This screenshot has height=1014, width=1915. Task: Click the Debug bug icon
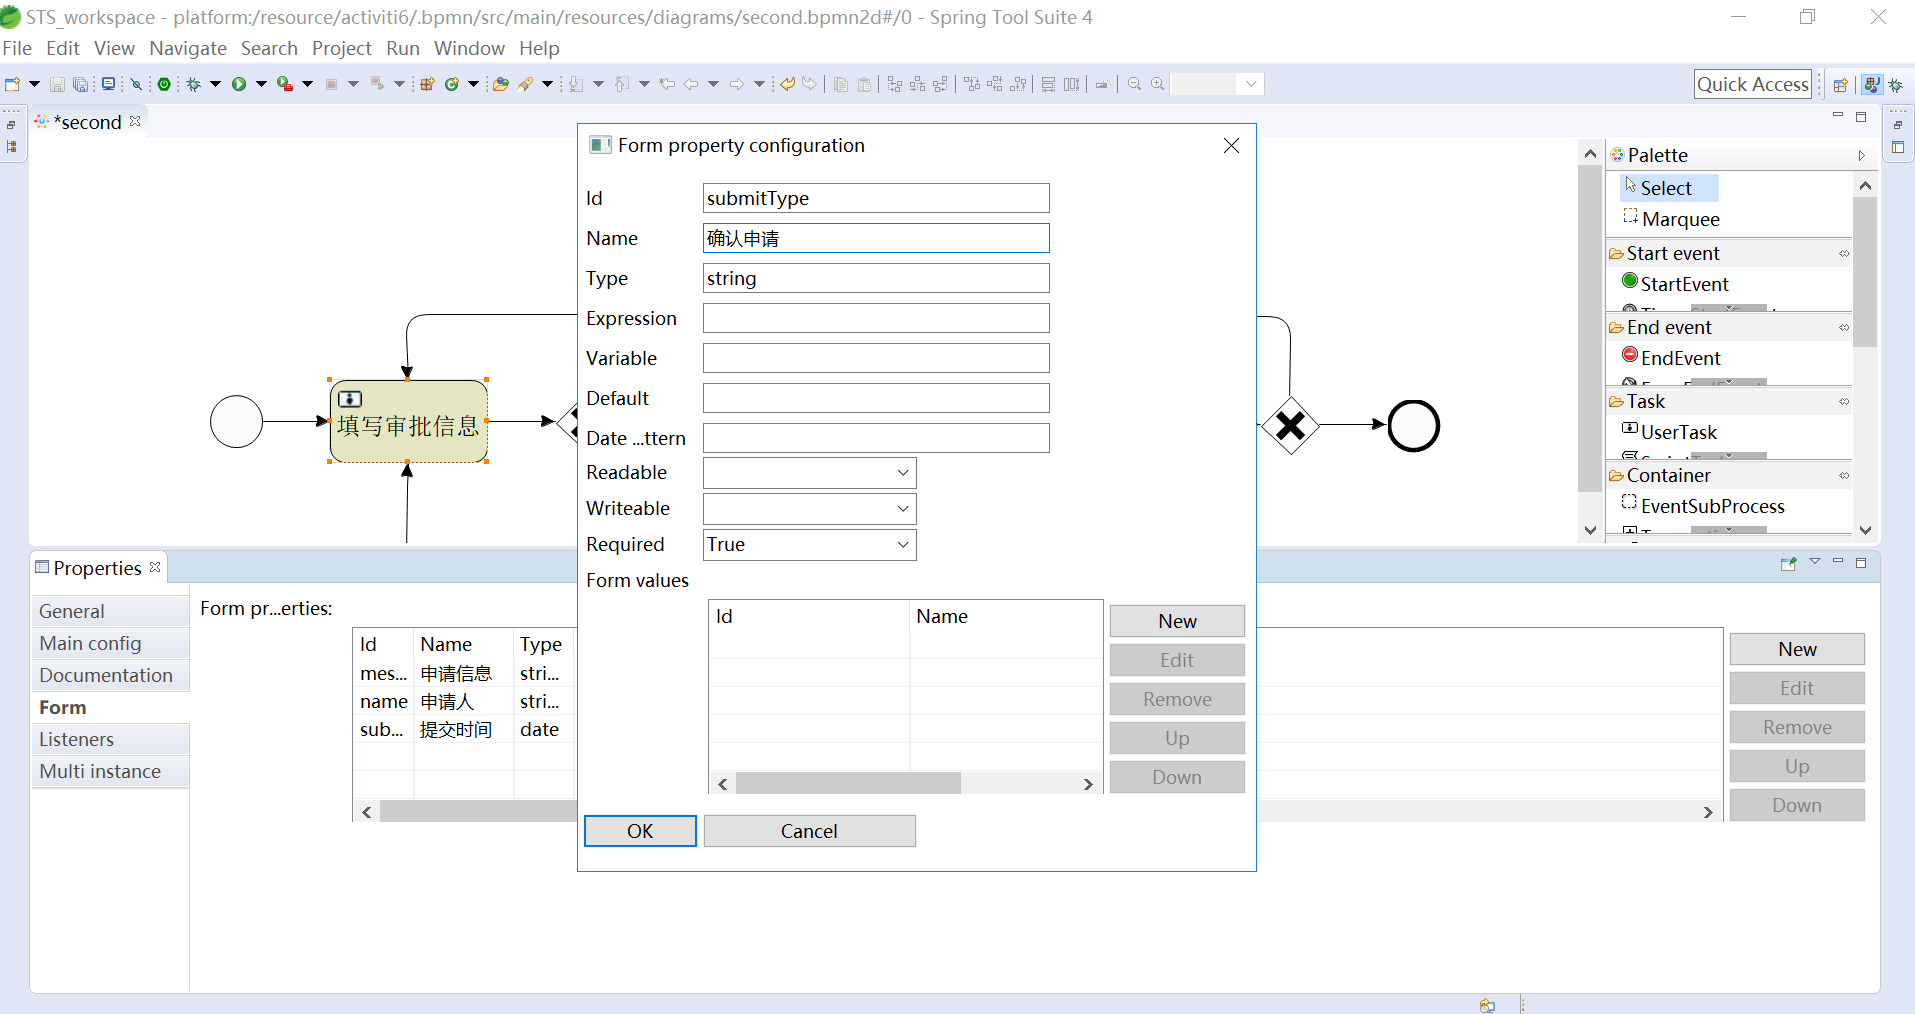[194, 85]
